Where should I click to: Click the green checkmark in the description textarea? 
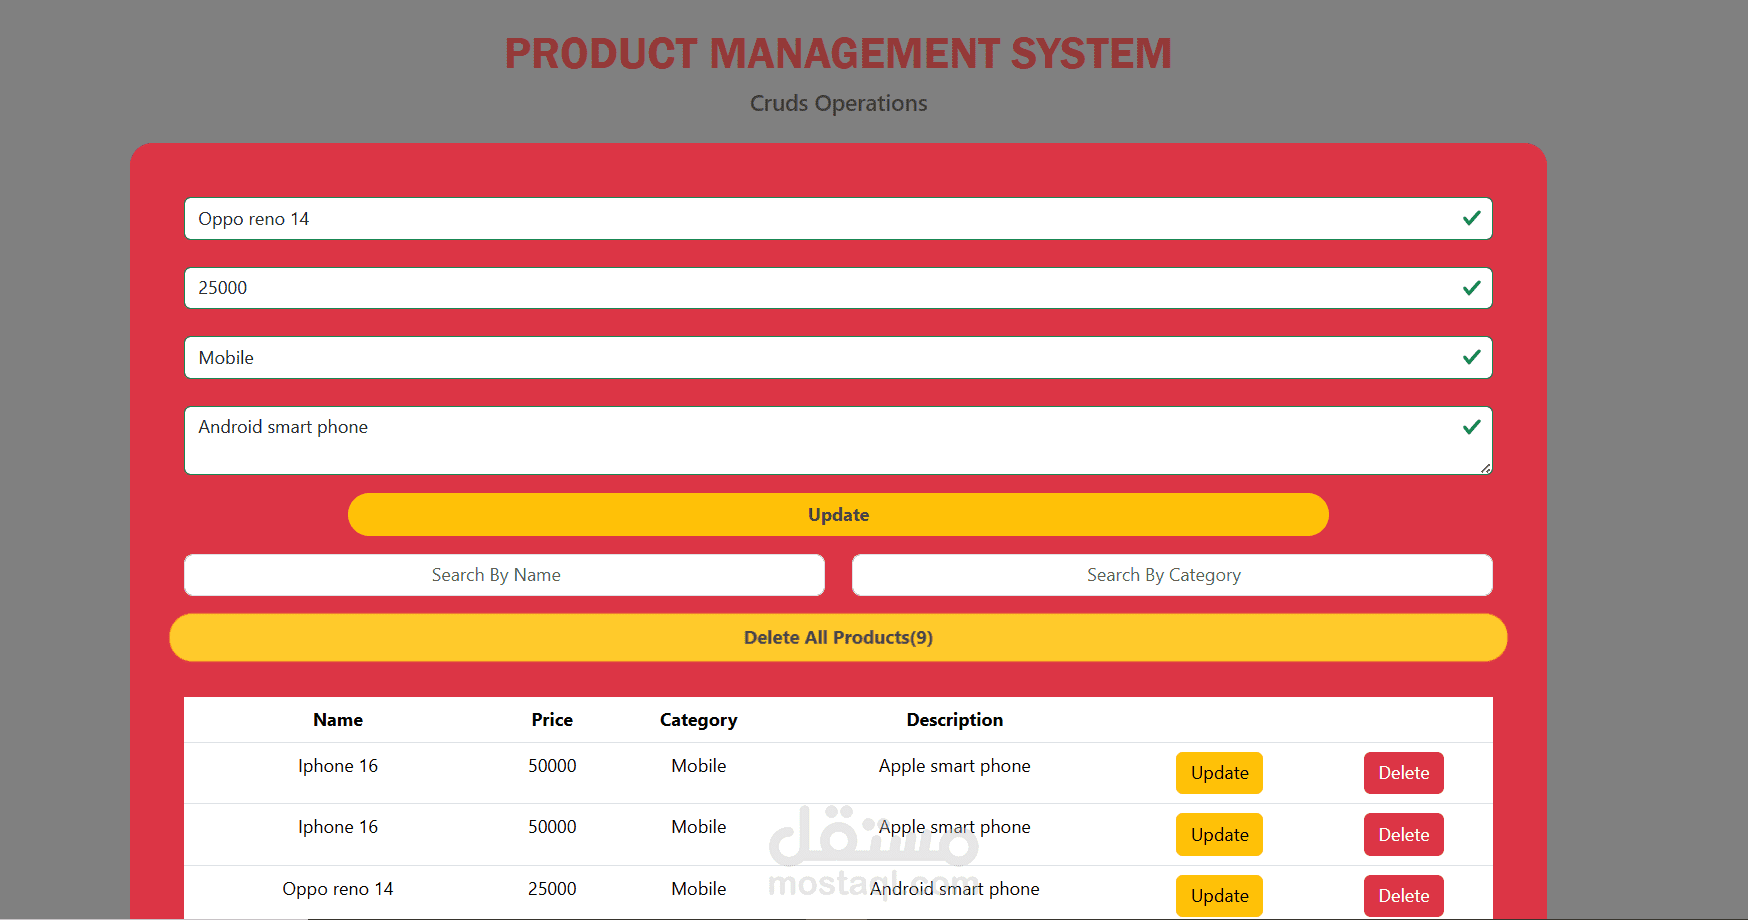click(1471, 427)
